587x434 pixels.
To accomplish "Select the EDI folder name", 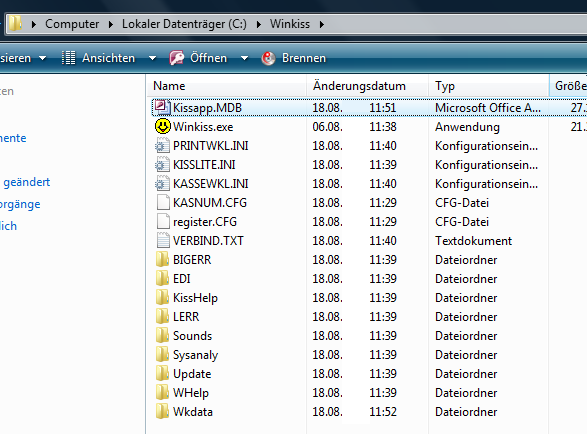I will click(182, 279).
